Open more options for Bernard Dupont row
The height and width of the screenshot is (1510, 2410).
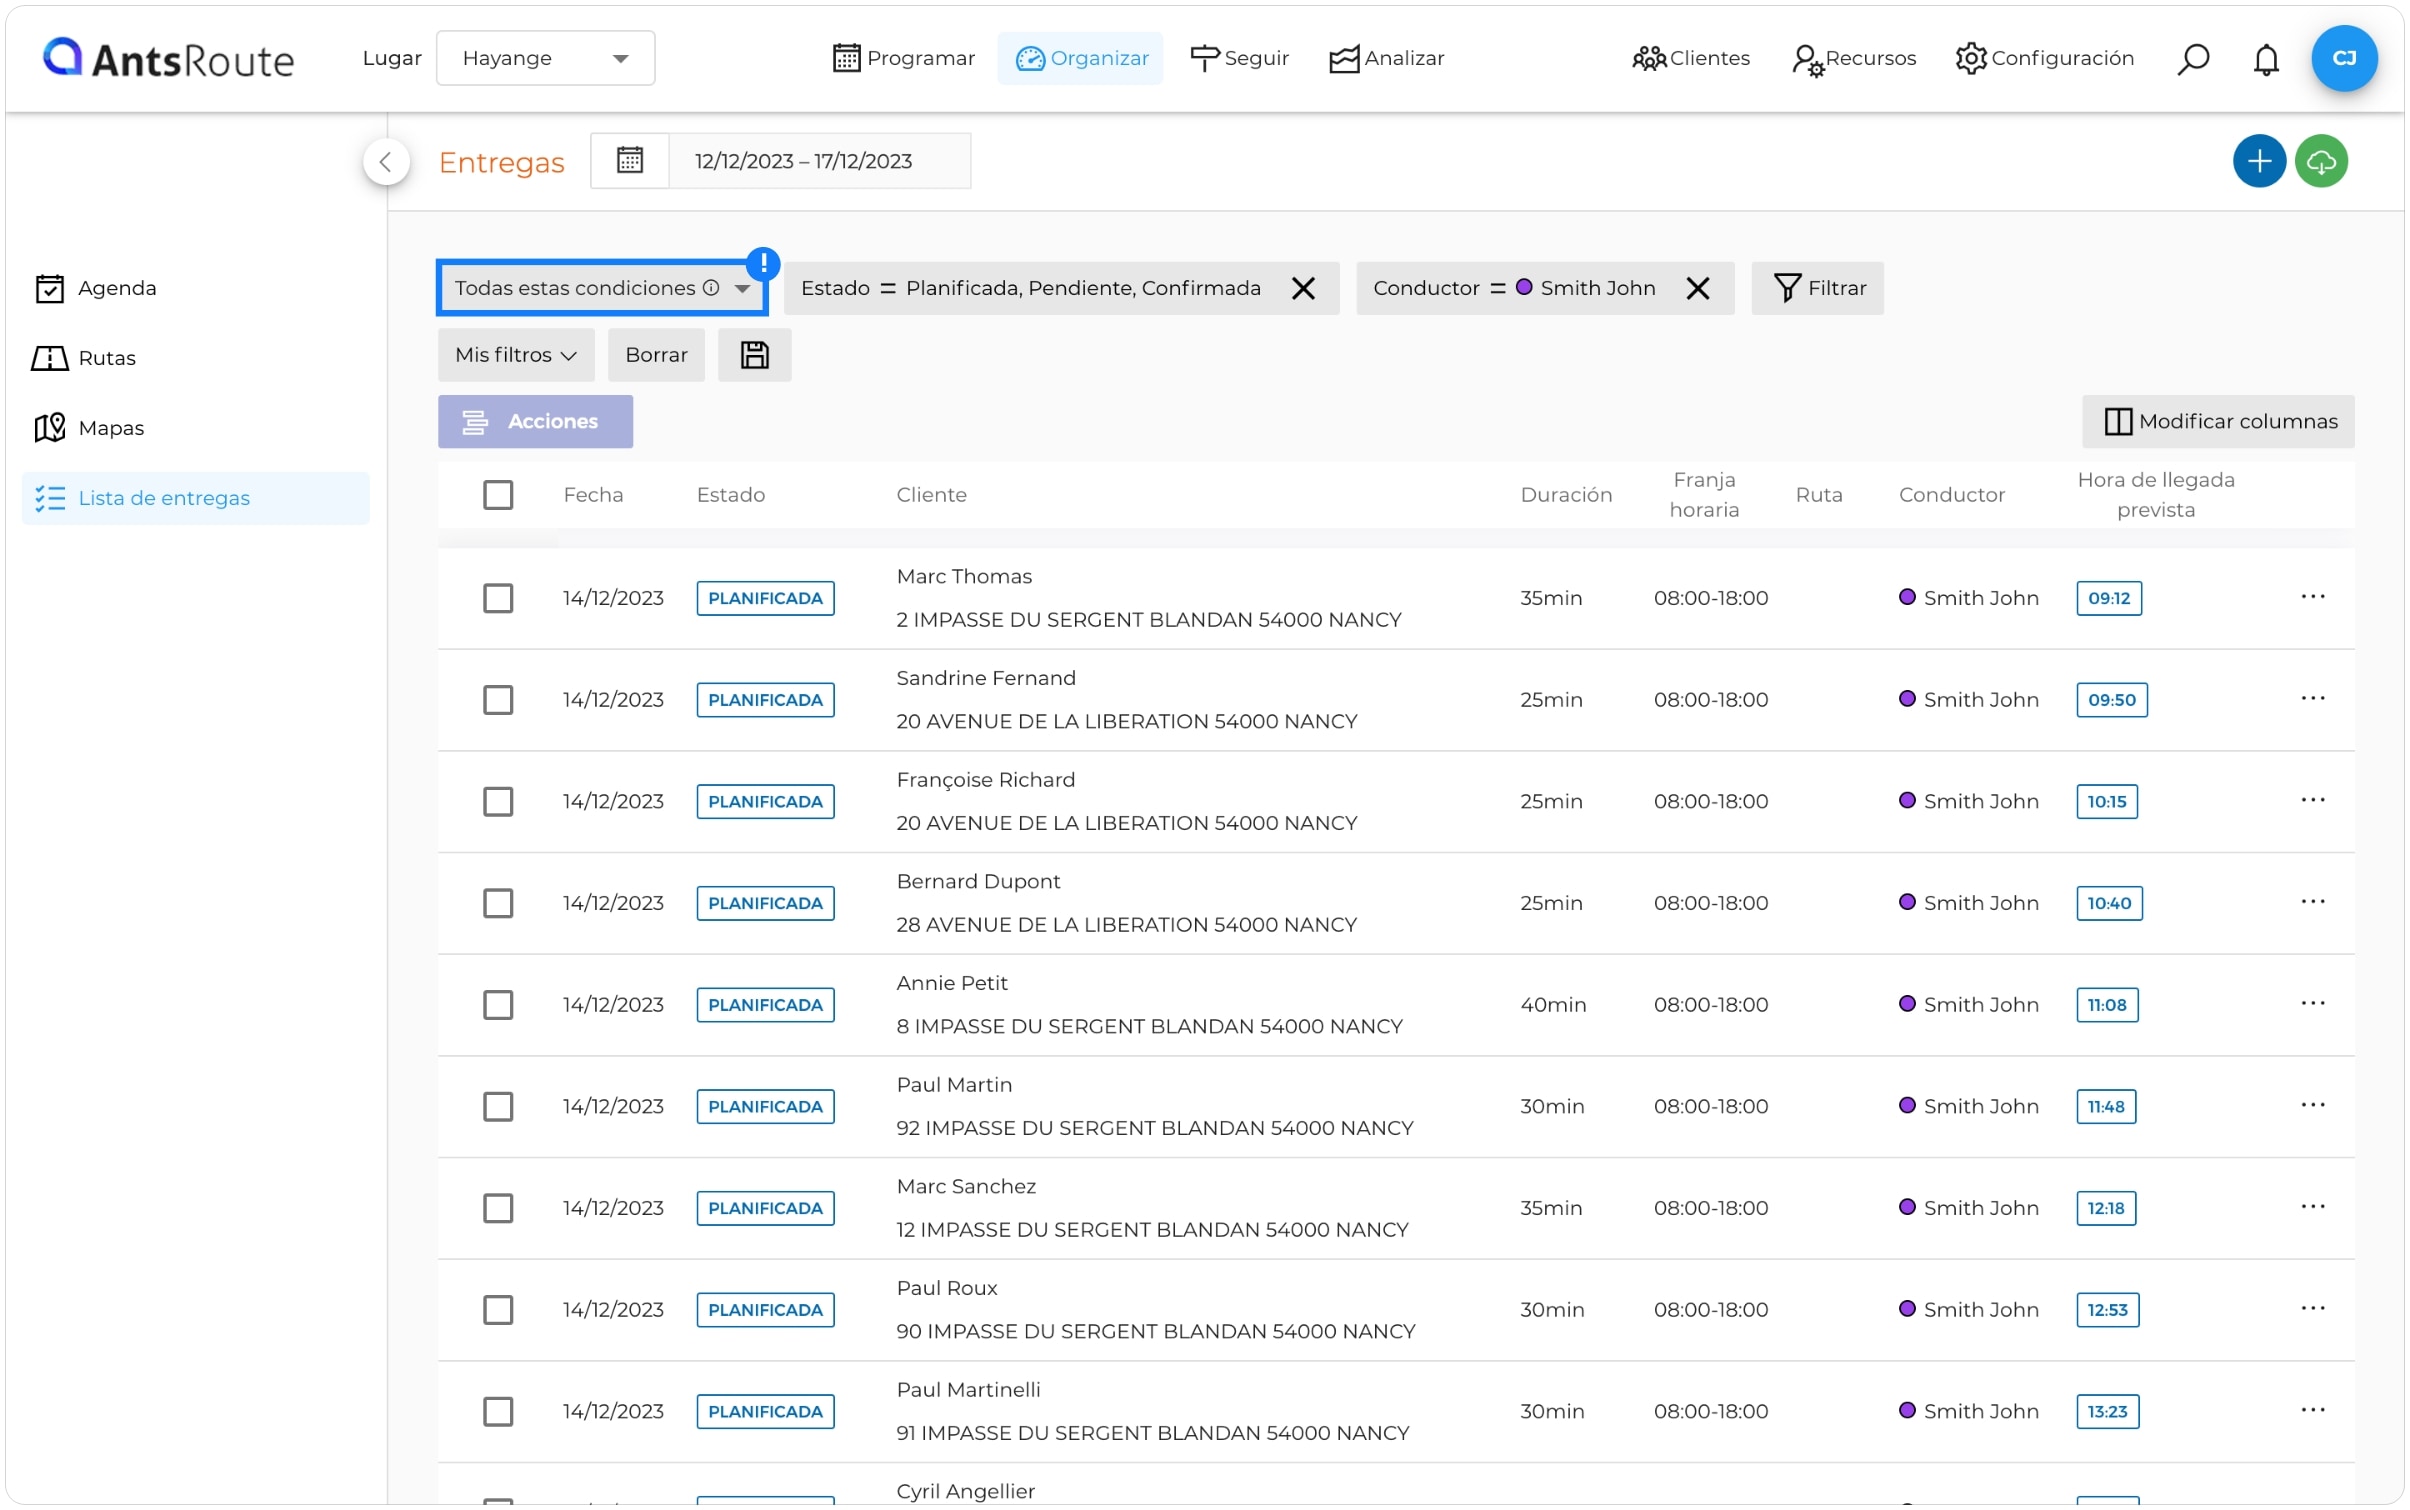2312,902
